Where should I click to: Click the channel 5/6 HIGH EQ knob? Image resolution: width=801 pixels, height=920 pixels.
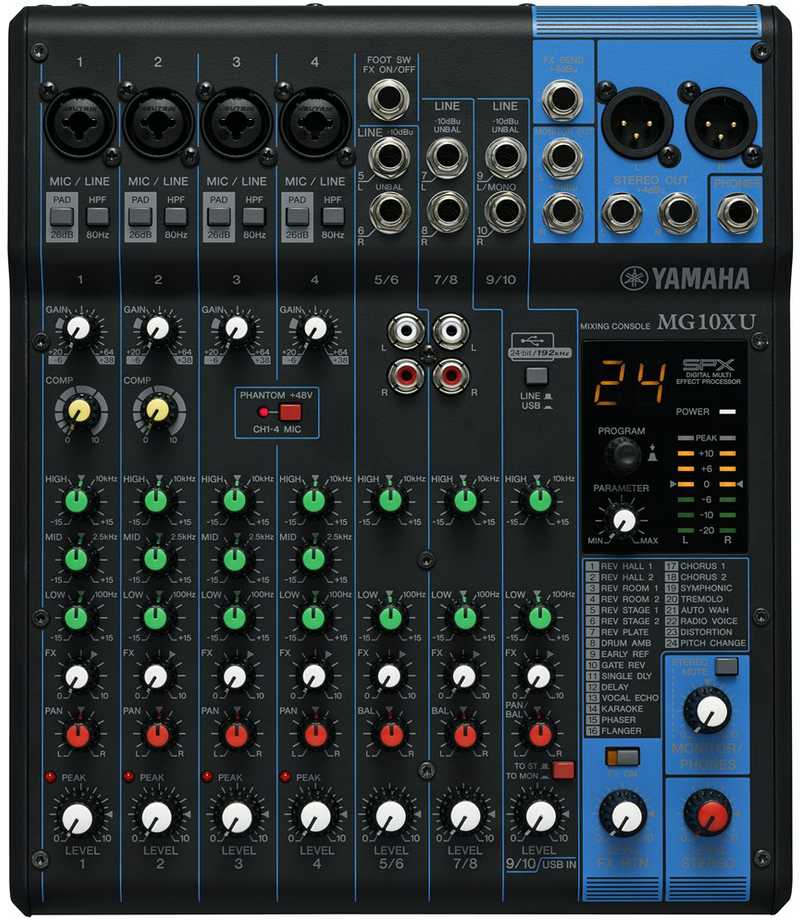[390, 500]
